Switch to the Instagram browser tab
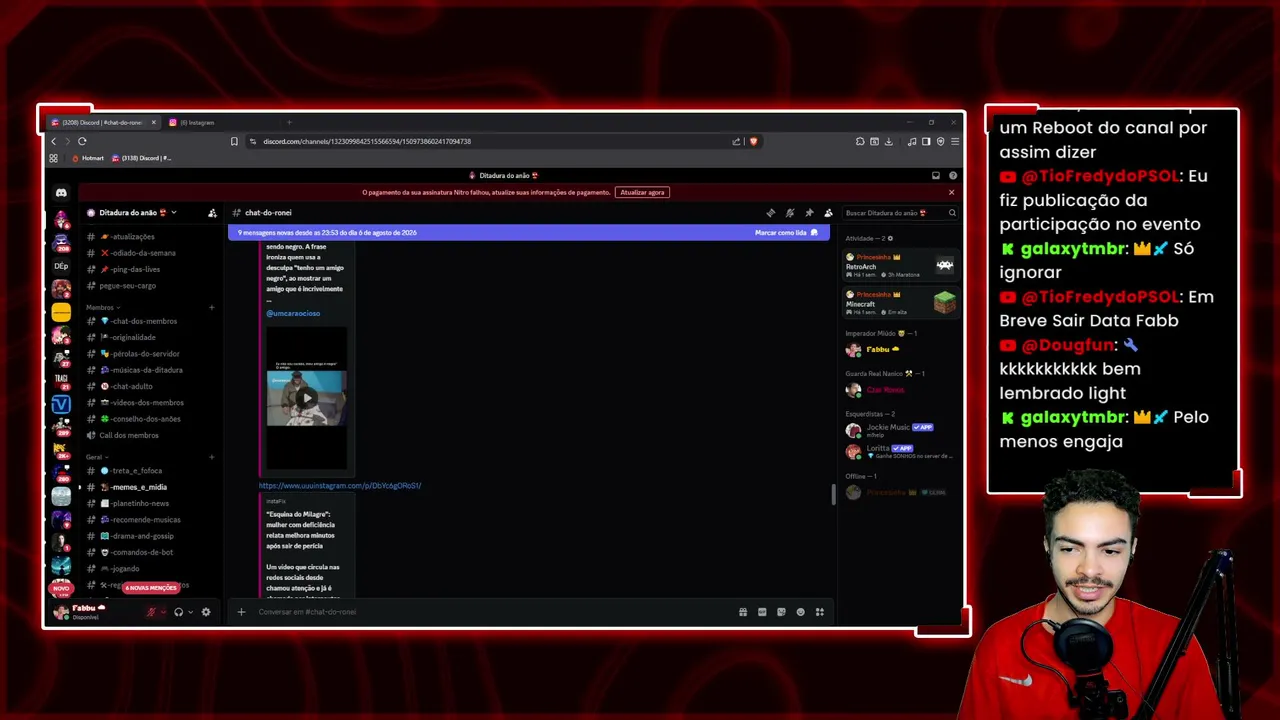The image size is (1280, 720). click(200, 123)
